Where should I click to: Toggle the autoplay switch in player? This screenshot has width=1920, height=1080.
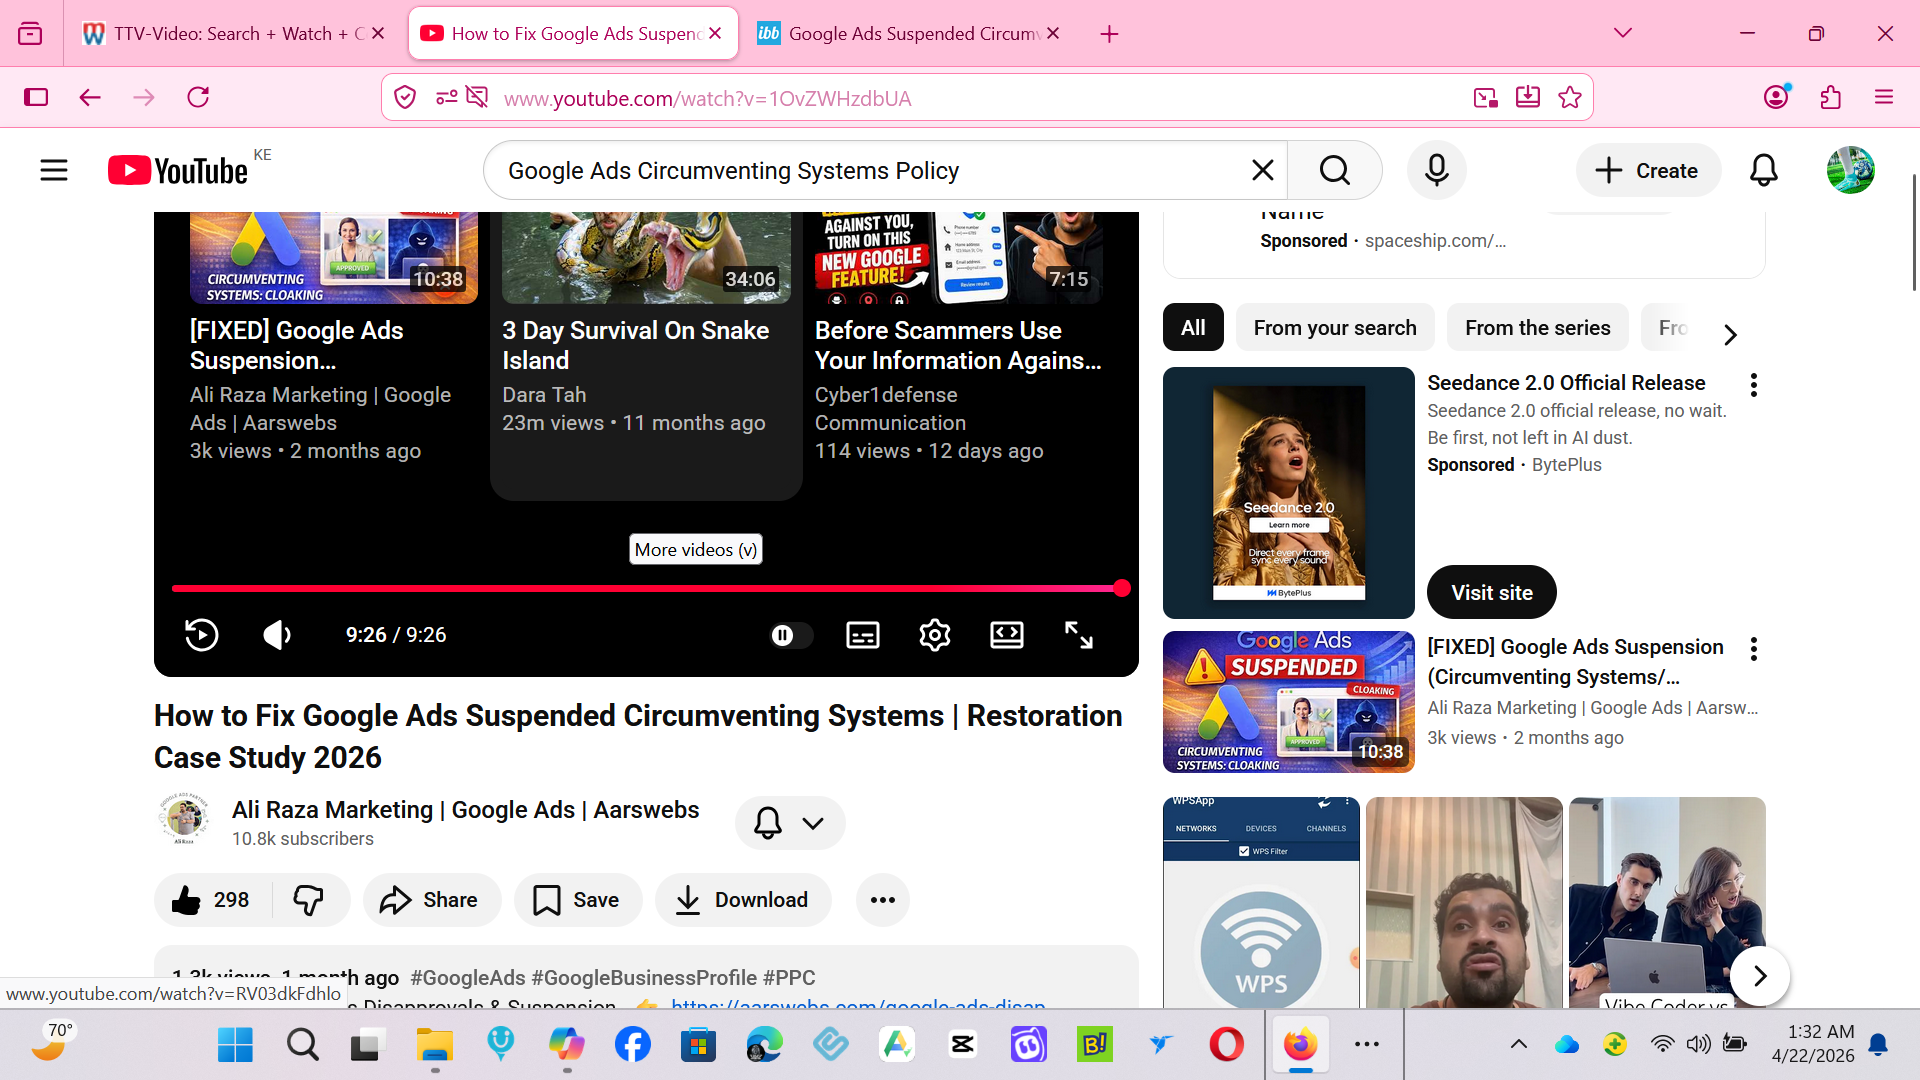(x=790, y=635)
